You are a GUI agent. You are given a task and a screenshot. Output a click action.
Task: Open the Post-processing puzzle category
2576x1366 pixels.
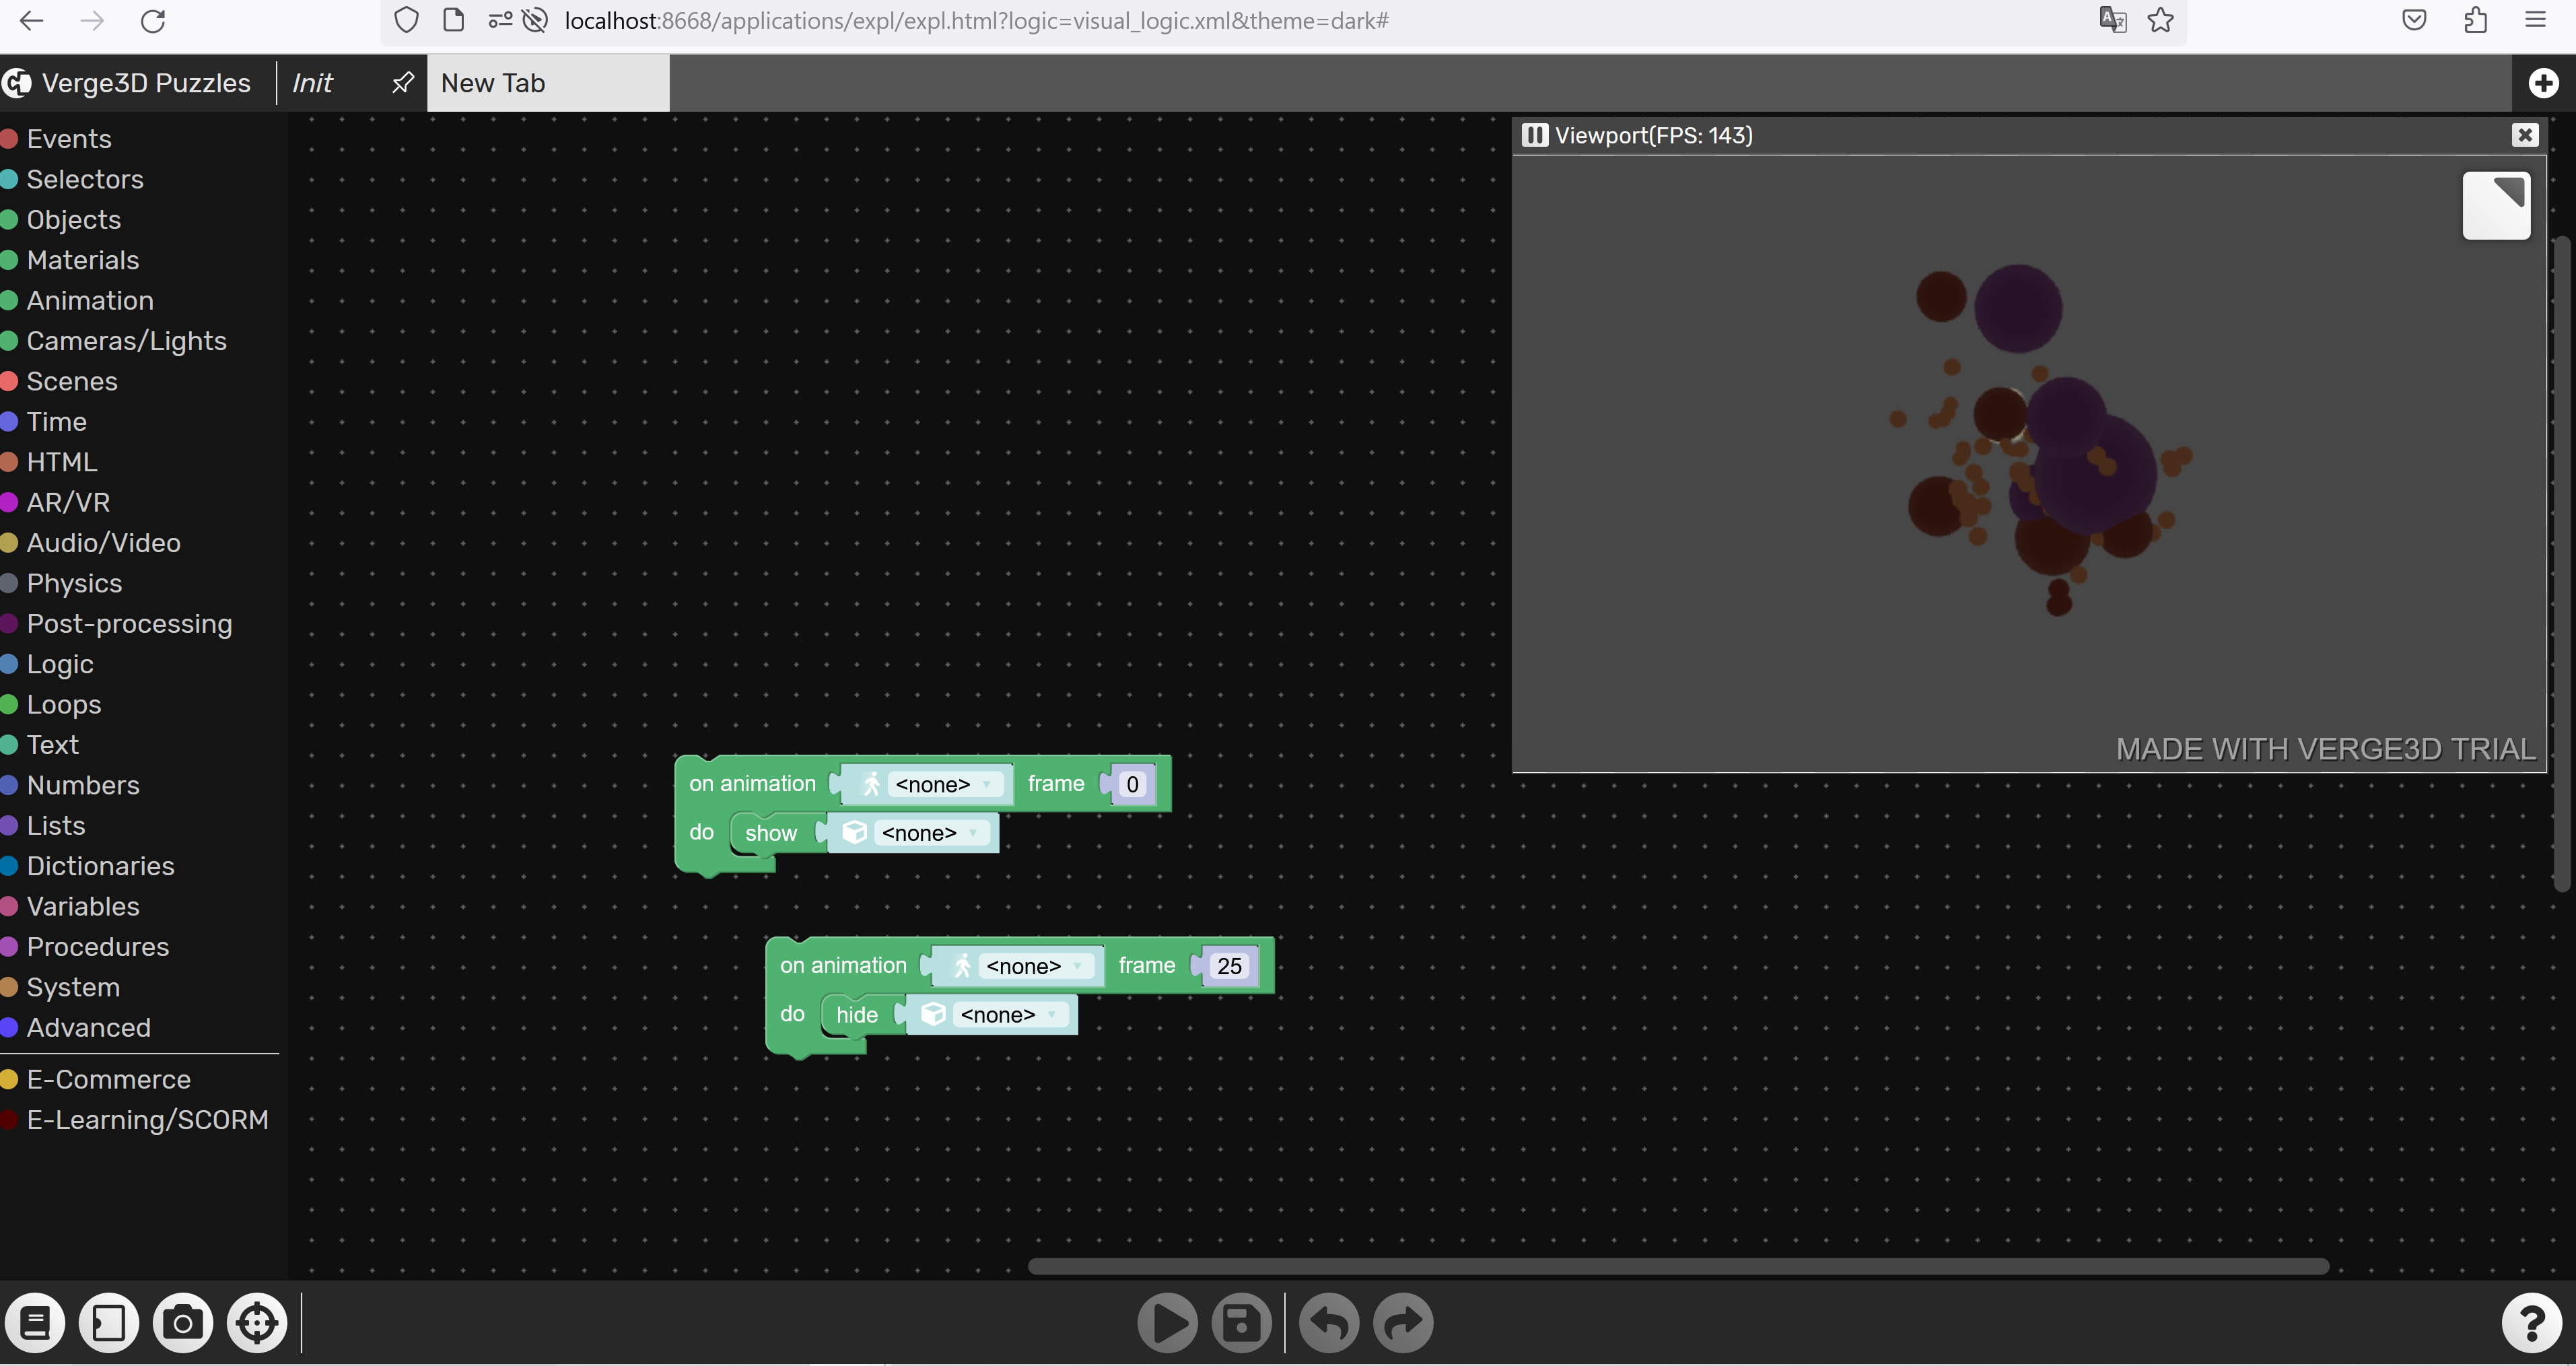coord(130,624)
